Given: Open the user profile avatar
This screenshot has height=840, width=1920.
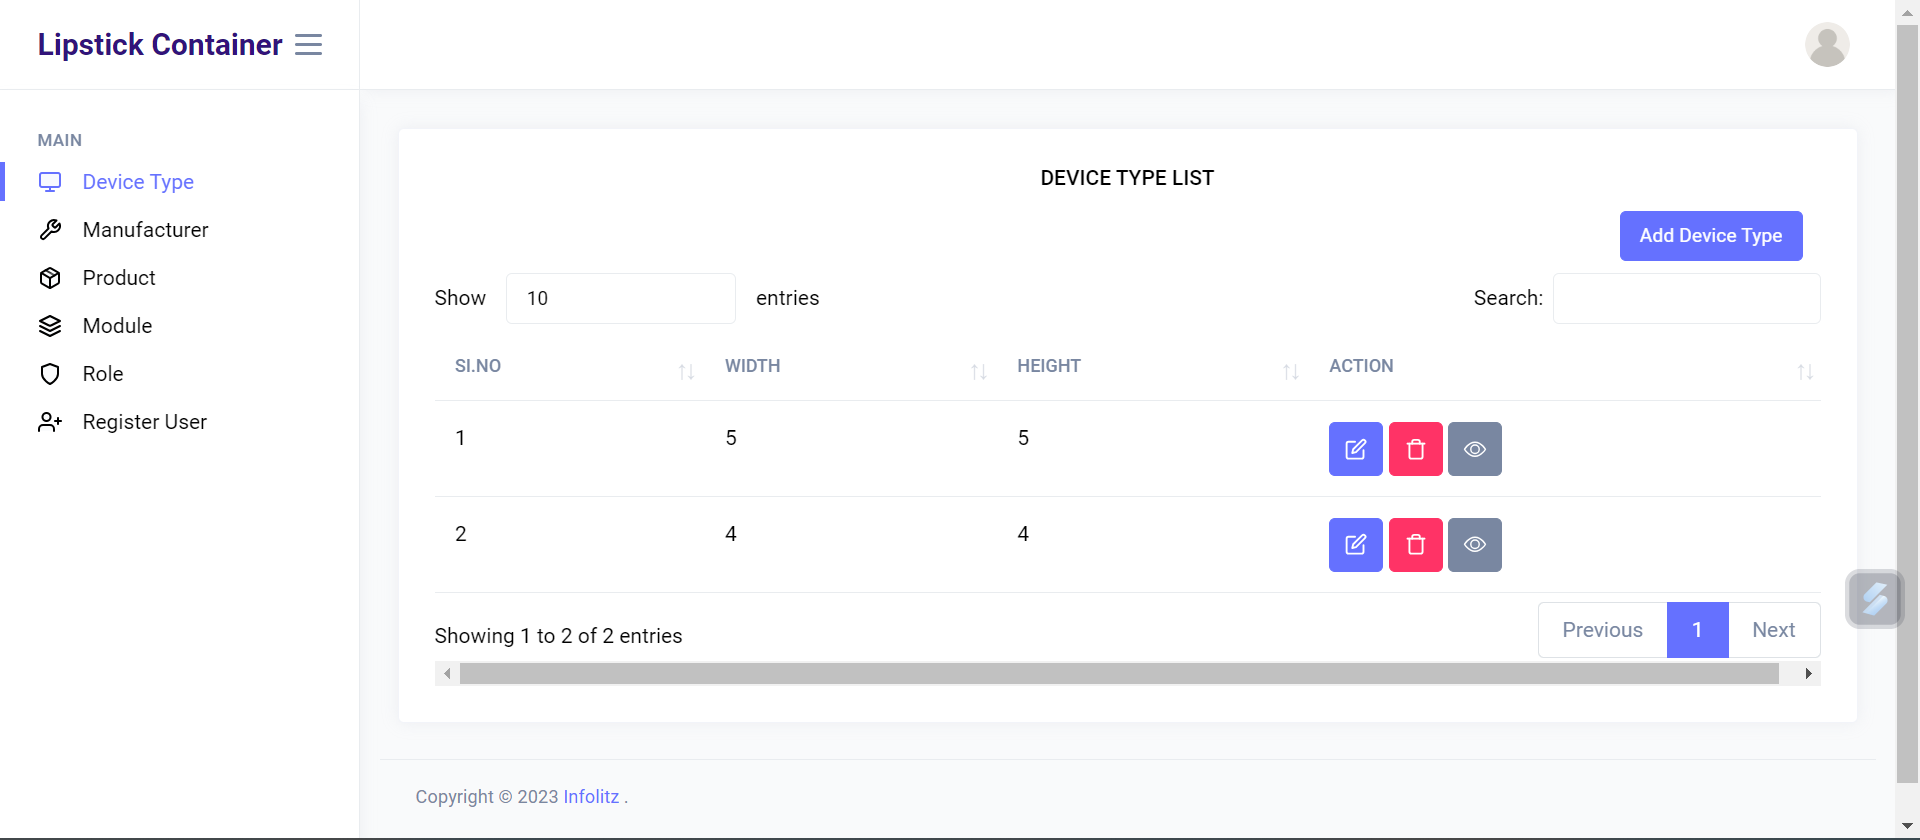Looking at the screenshot, I should (1826, 45).
